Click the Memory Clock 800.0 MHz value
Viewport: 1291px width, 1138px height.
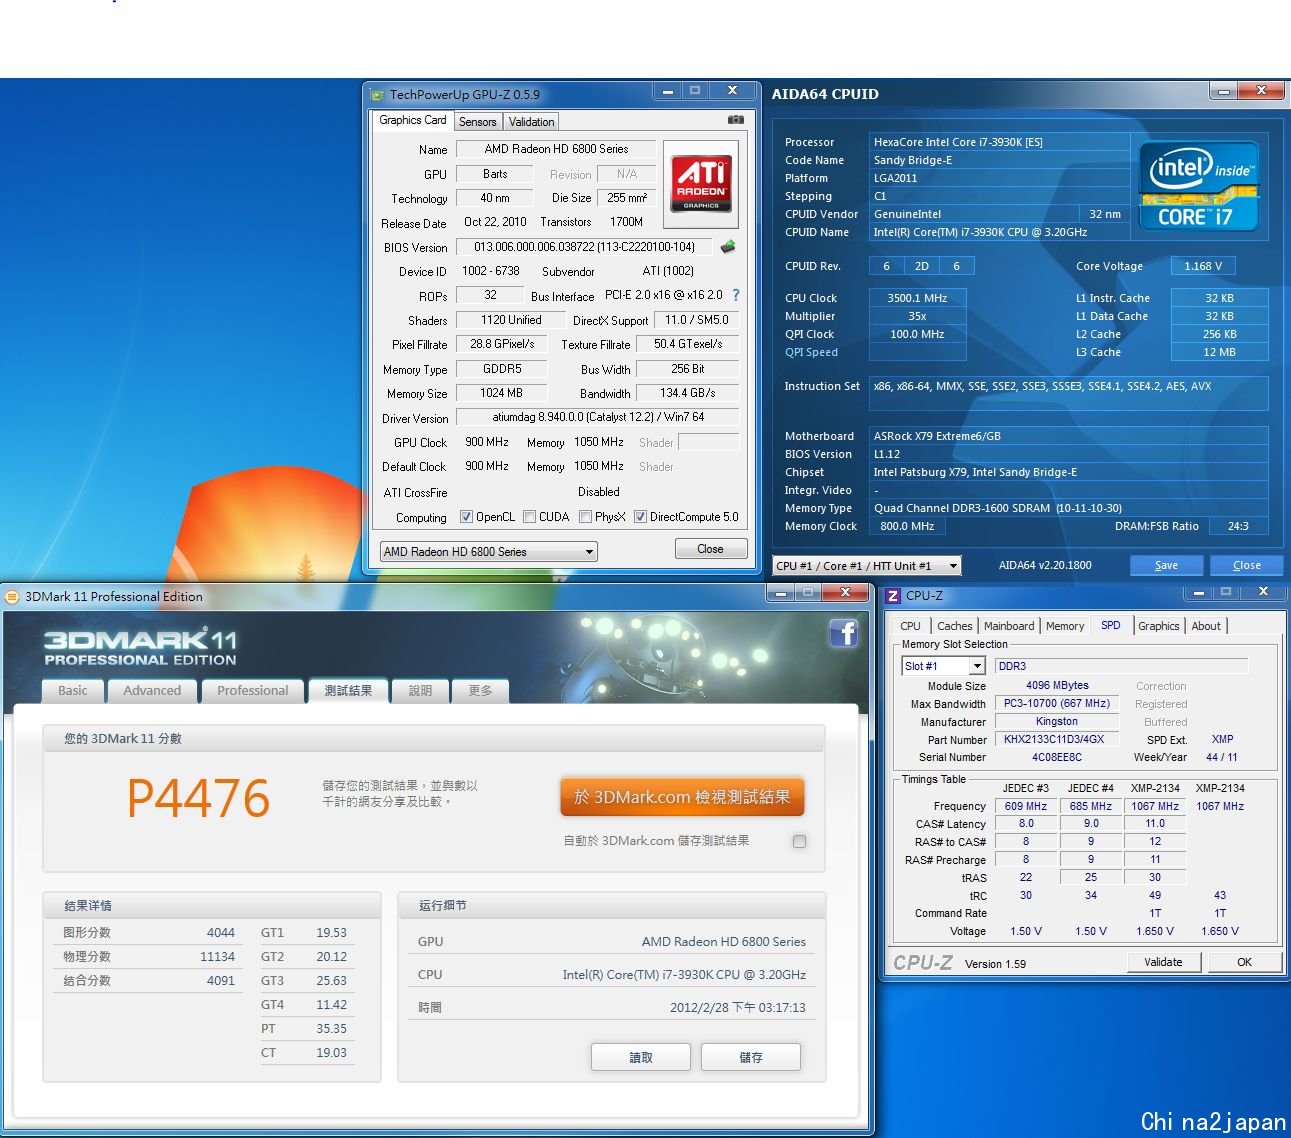(x=907, y=526)
